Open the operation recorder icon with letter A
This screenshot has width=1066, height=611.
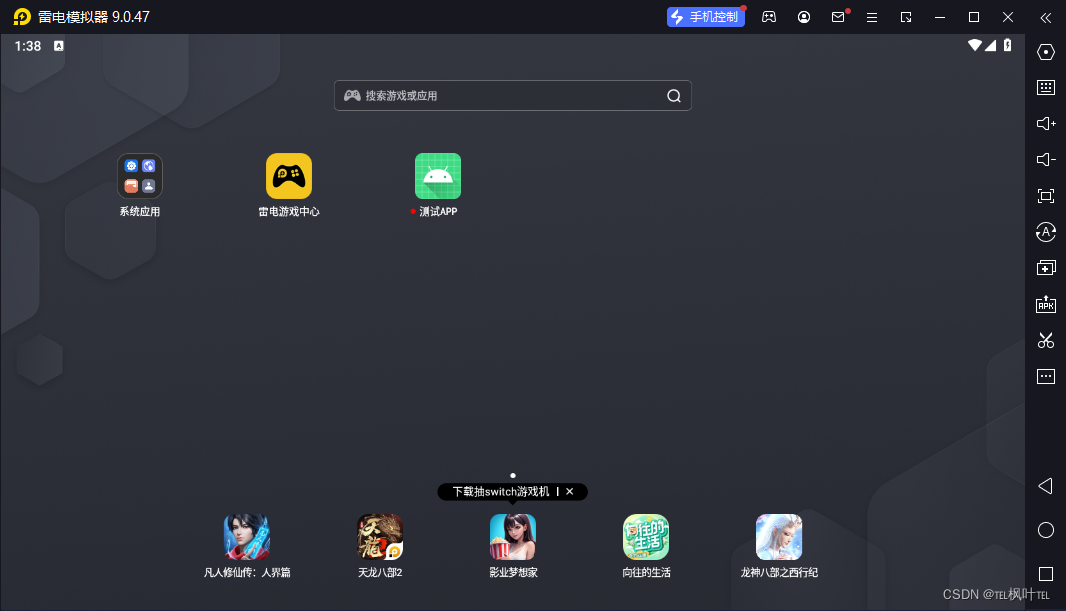point(1046,232)
